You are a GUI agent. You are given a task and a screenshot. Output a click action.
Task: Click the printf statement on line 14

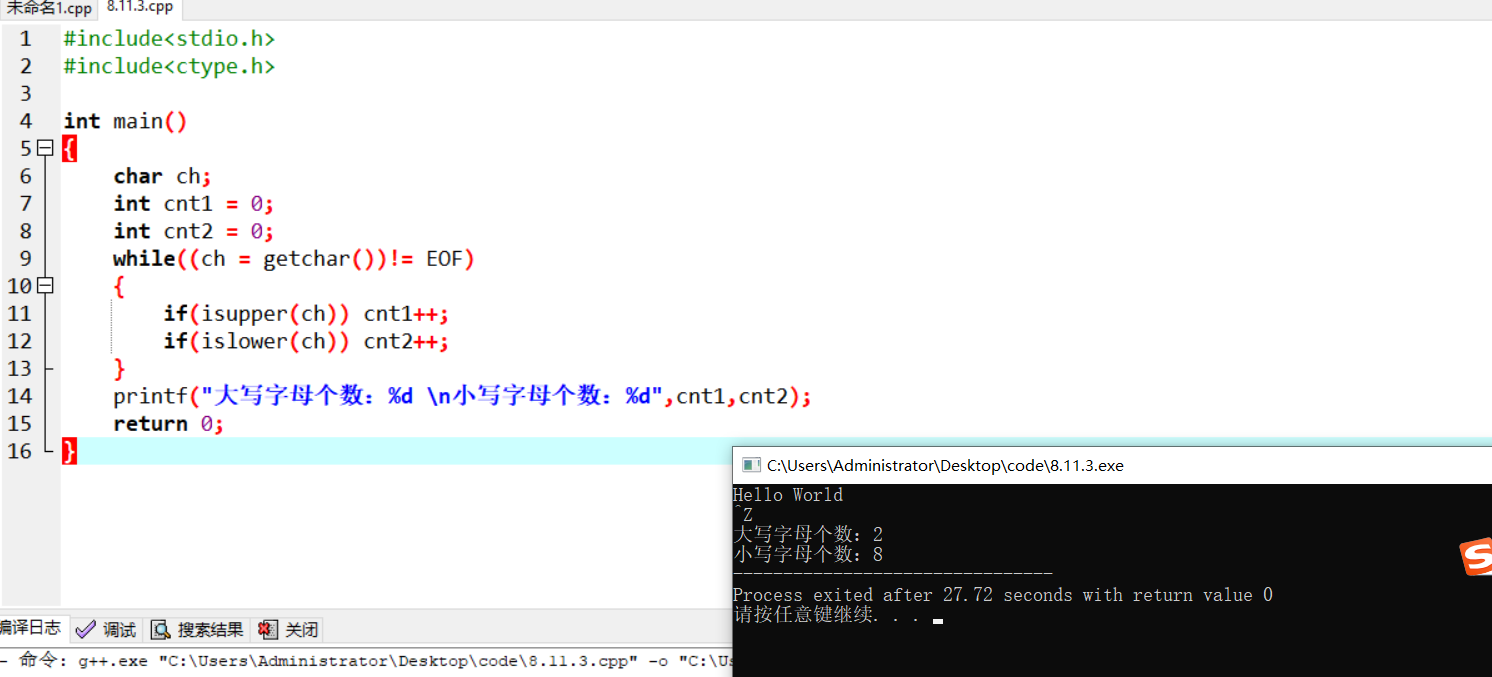click(x=462, y=396)
